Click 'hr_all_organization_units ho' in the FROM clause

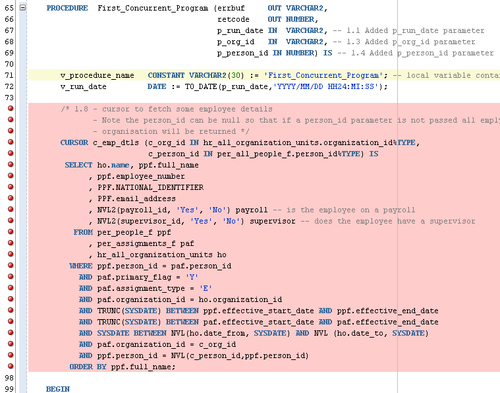pyautogui.click(x=162, y=255)
